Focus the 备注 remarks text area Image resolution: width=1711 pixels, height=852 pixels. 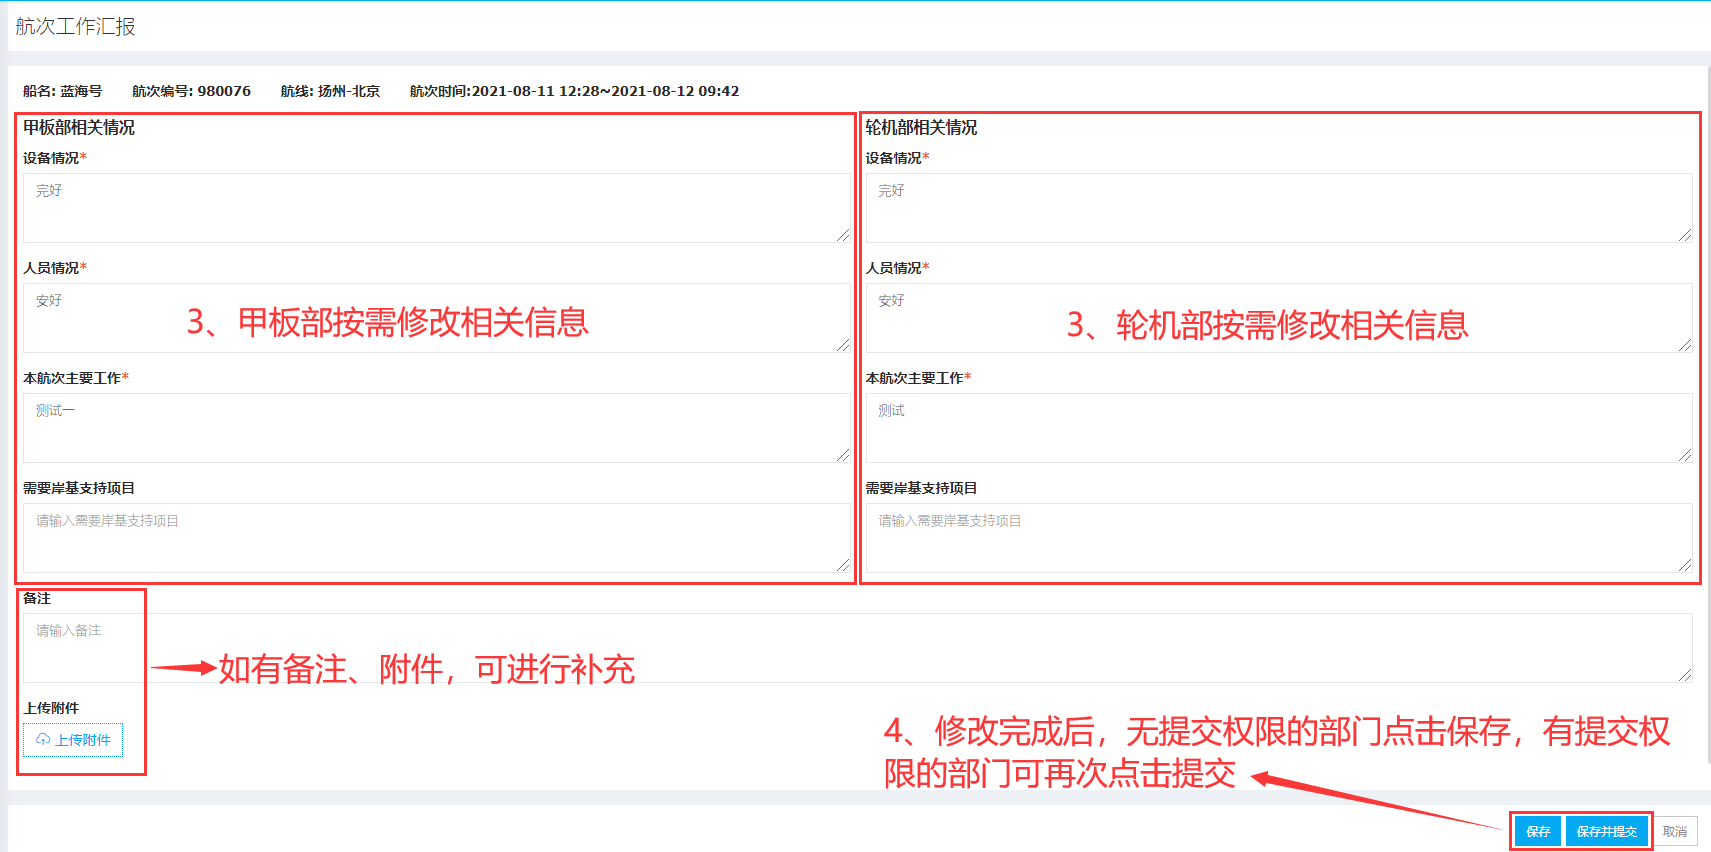point(858,648)
